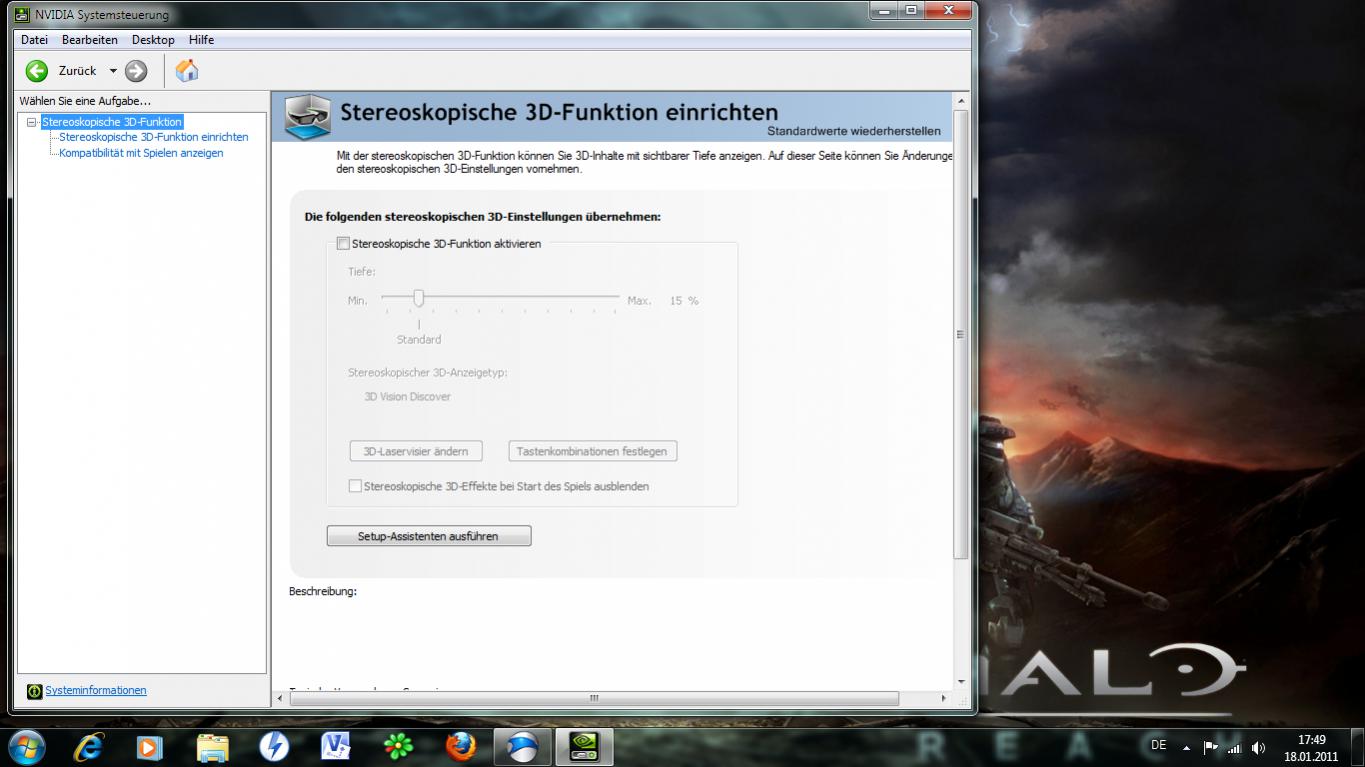Click the Action Center flag tray icon
Viewport: 1365px width, 767px height.
coord(1210,747)
